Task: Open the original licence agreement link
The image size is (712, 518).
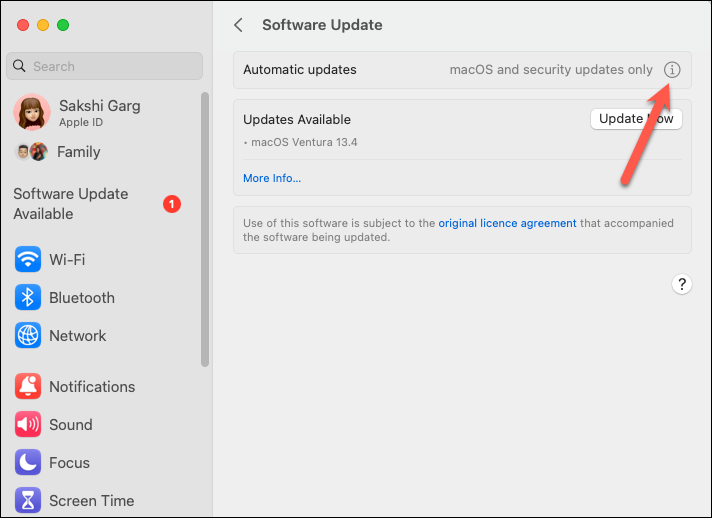Action: (507, 223)
